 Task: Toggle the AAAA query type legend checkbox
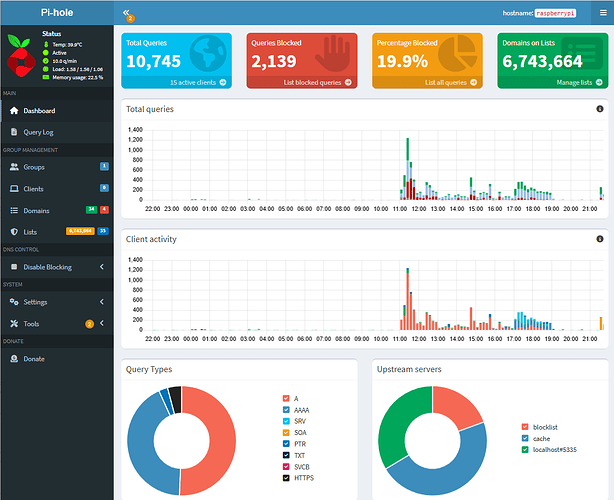tap(286, 411)
